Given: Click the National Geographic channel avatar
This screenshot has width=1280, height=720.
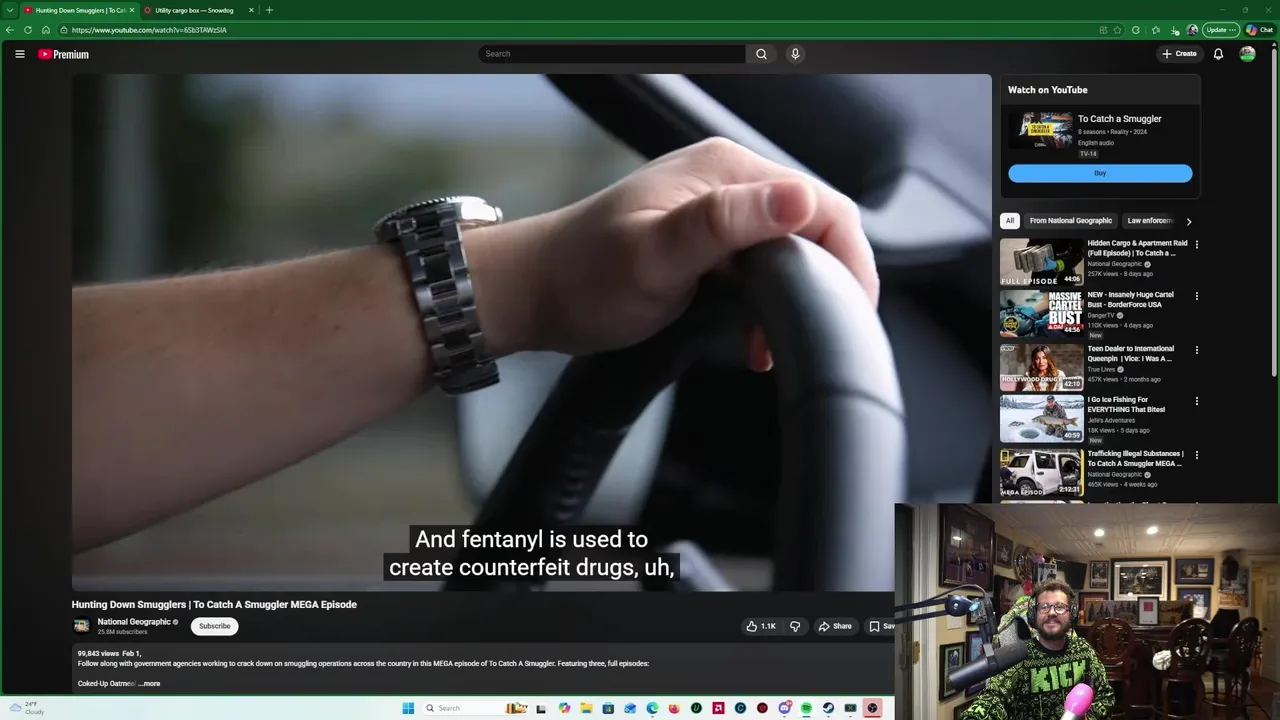Looking at the screenshot, I should 82,626.
